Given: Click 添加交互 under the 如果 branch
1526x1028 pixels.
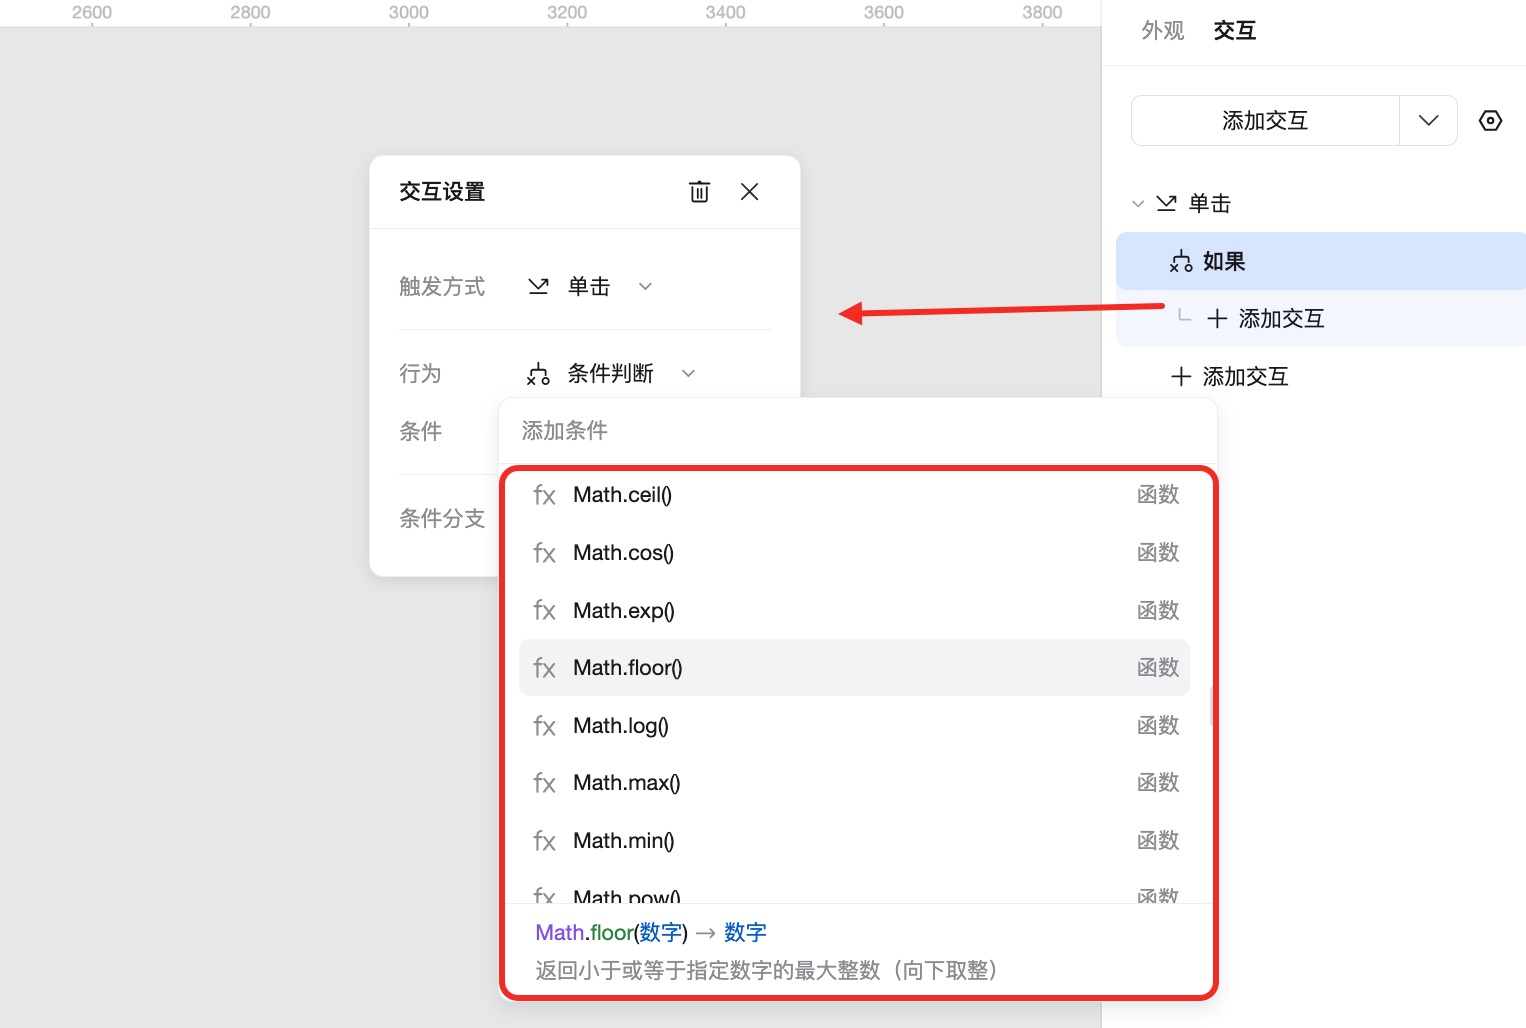Looking at the screenshot, I should pyautogui.click(x=1283, y=318).
